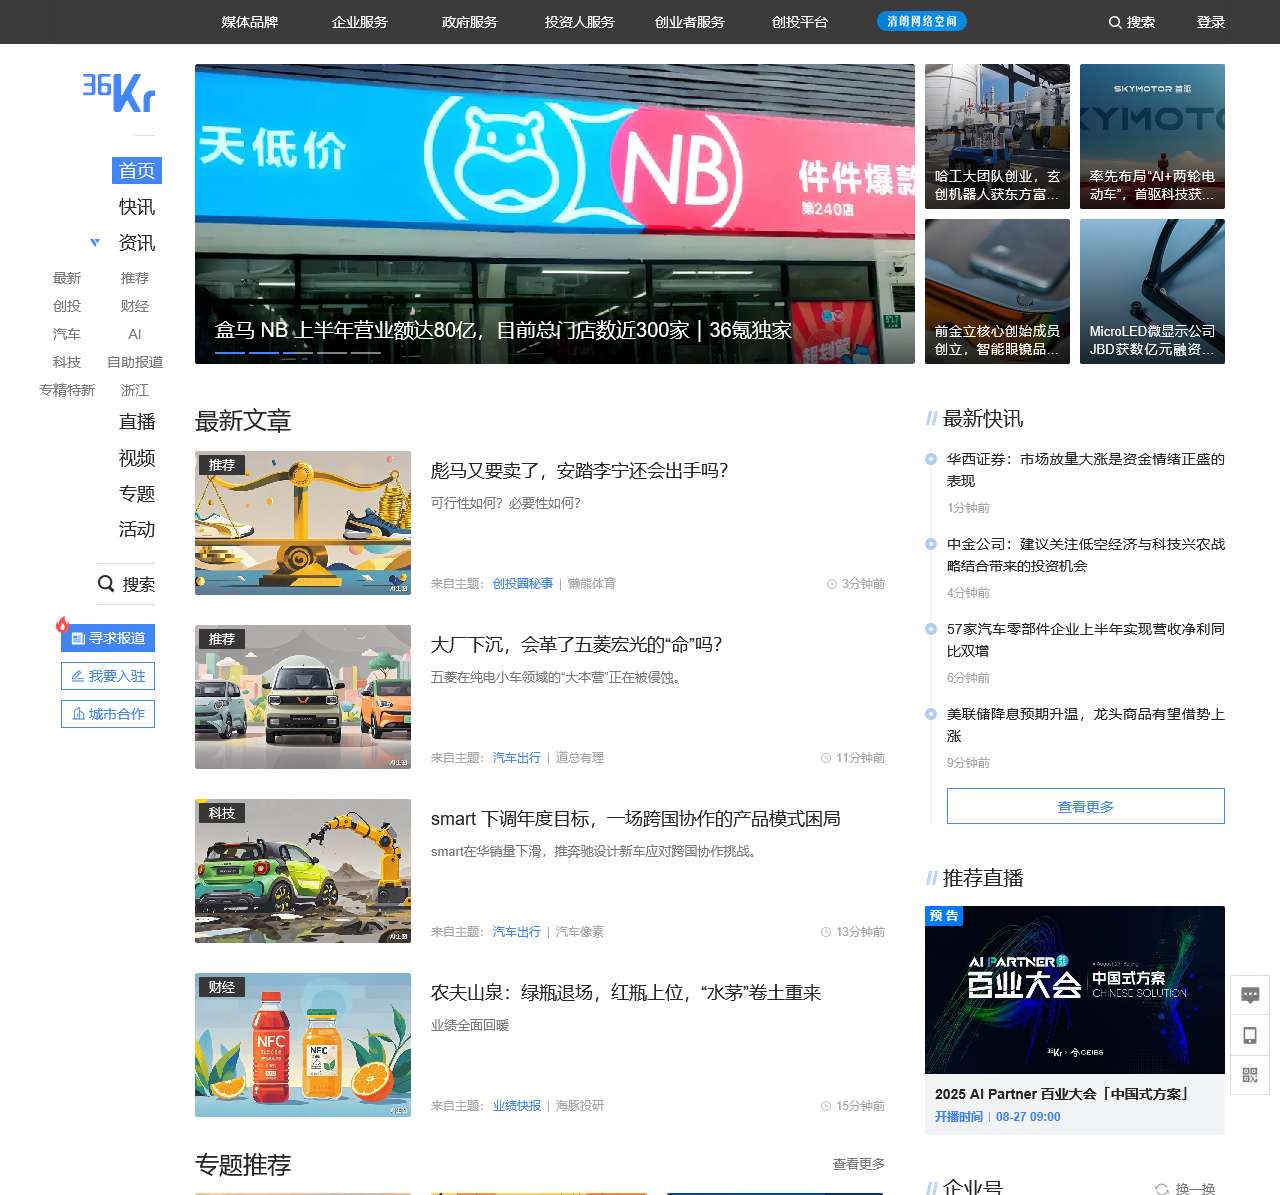Select second carousel indicator dash

pos(264,352)
